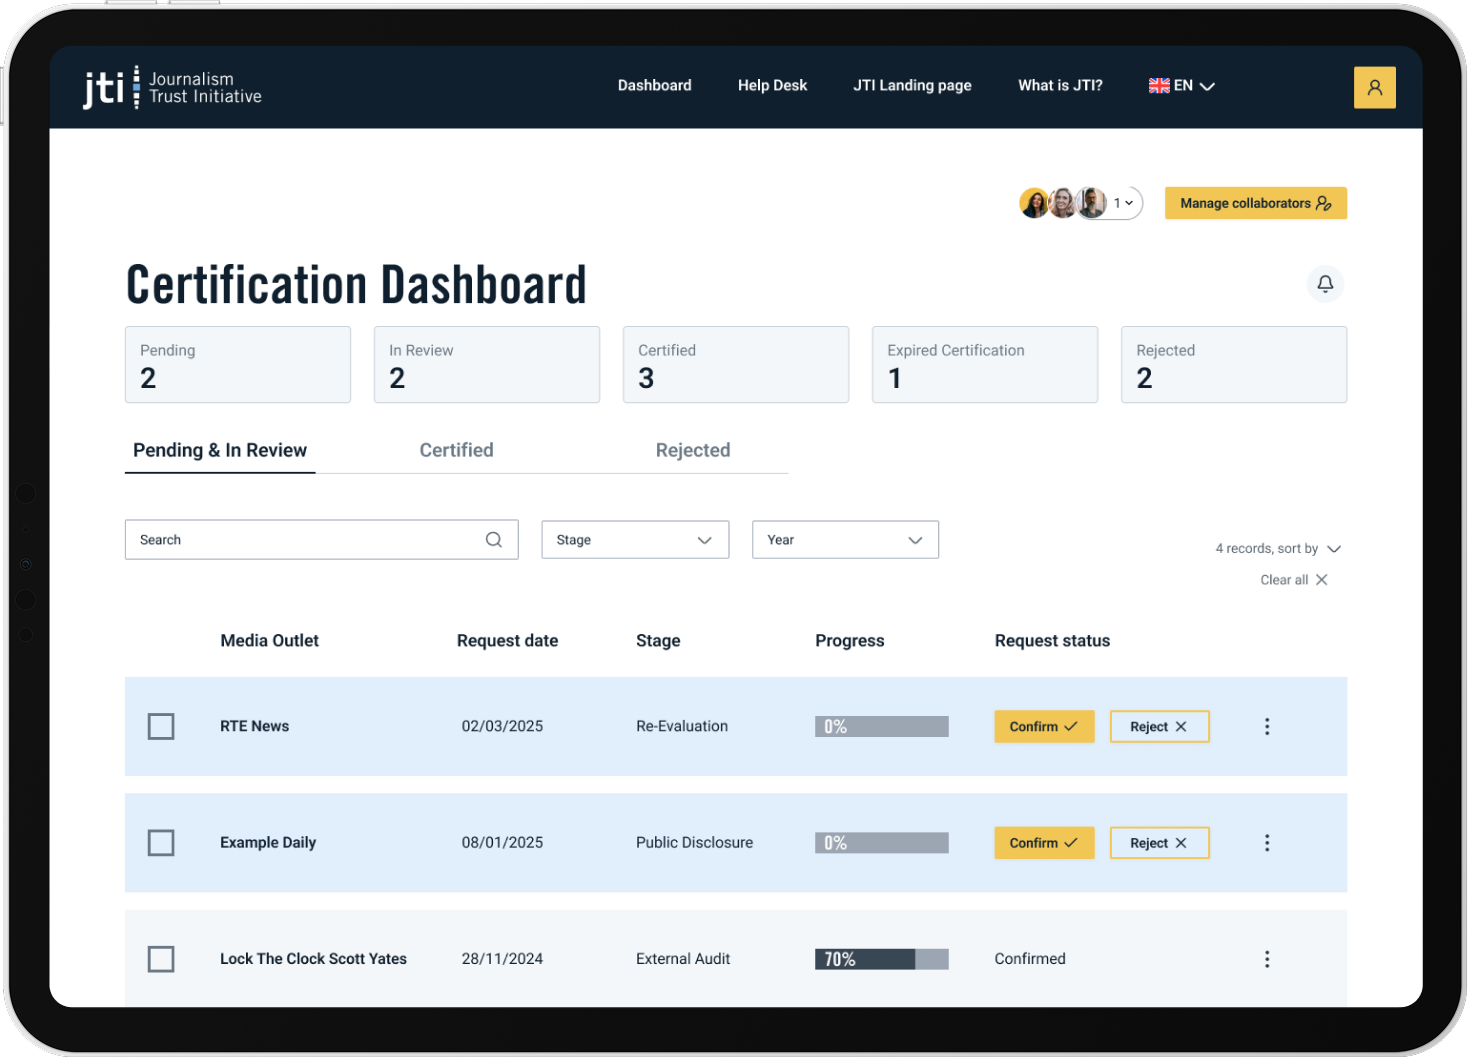Reject the Example Daily request
Viewport: 1468px width, 1058px height.
click(1159, 843)
